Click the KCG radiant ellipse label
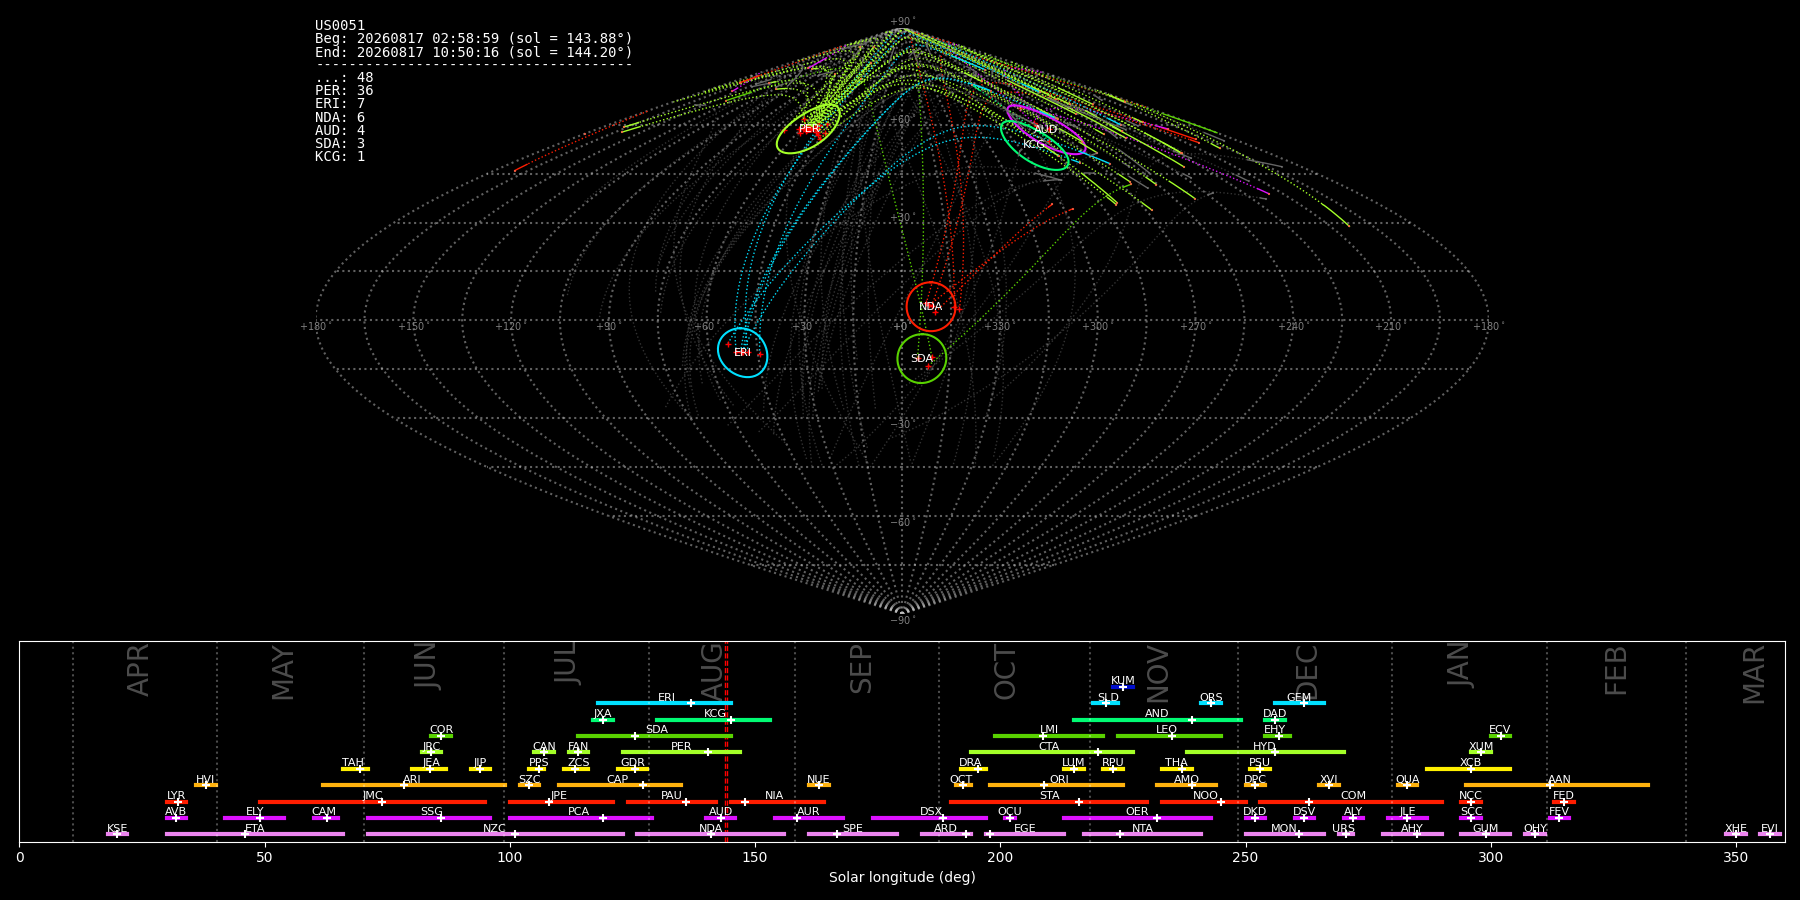1800x900 pixels. [1033, 145]
